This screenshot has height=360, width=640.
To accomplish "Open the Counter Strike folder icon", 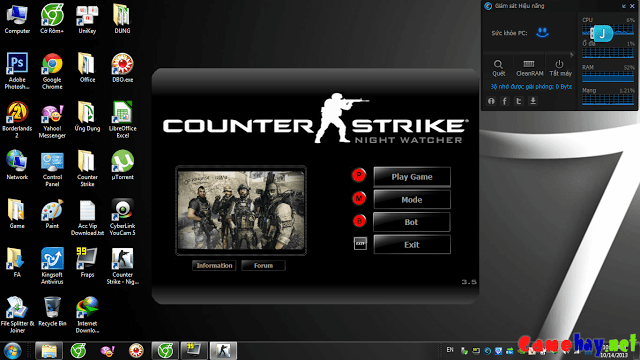I will (87, 168).
